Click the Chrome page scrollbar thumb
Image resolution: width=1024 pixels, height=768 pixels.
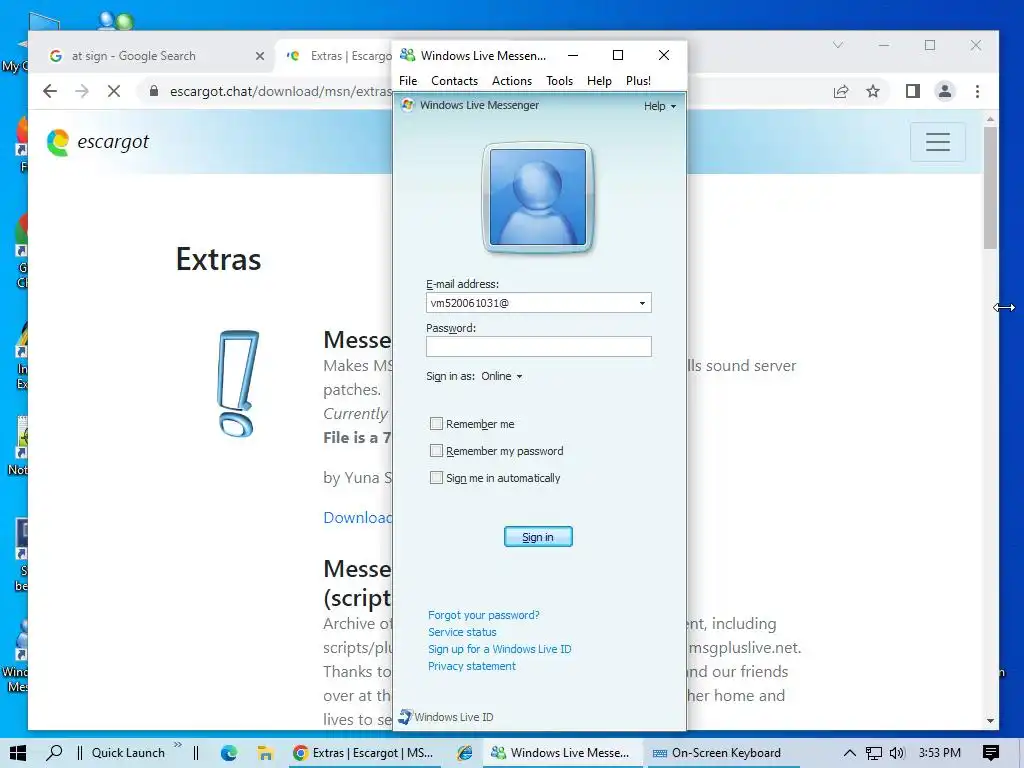click(990, 188)
